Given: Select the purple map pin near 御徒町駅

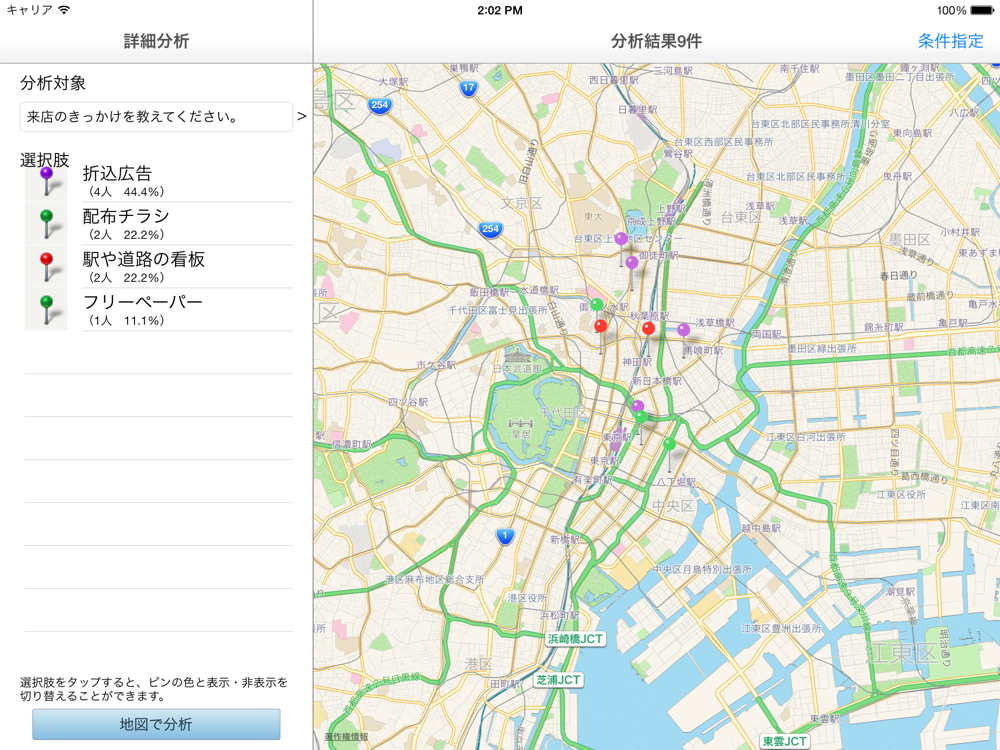Looking at the screenshot, I should [x=632, y=263].
